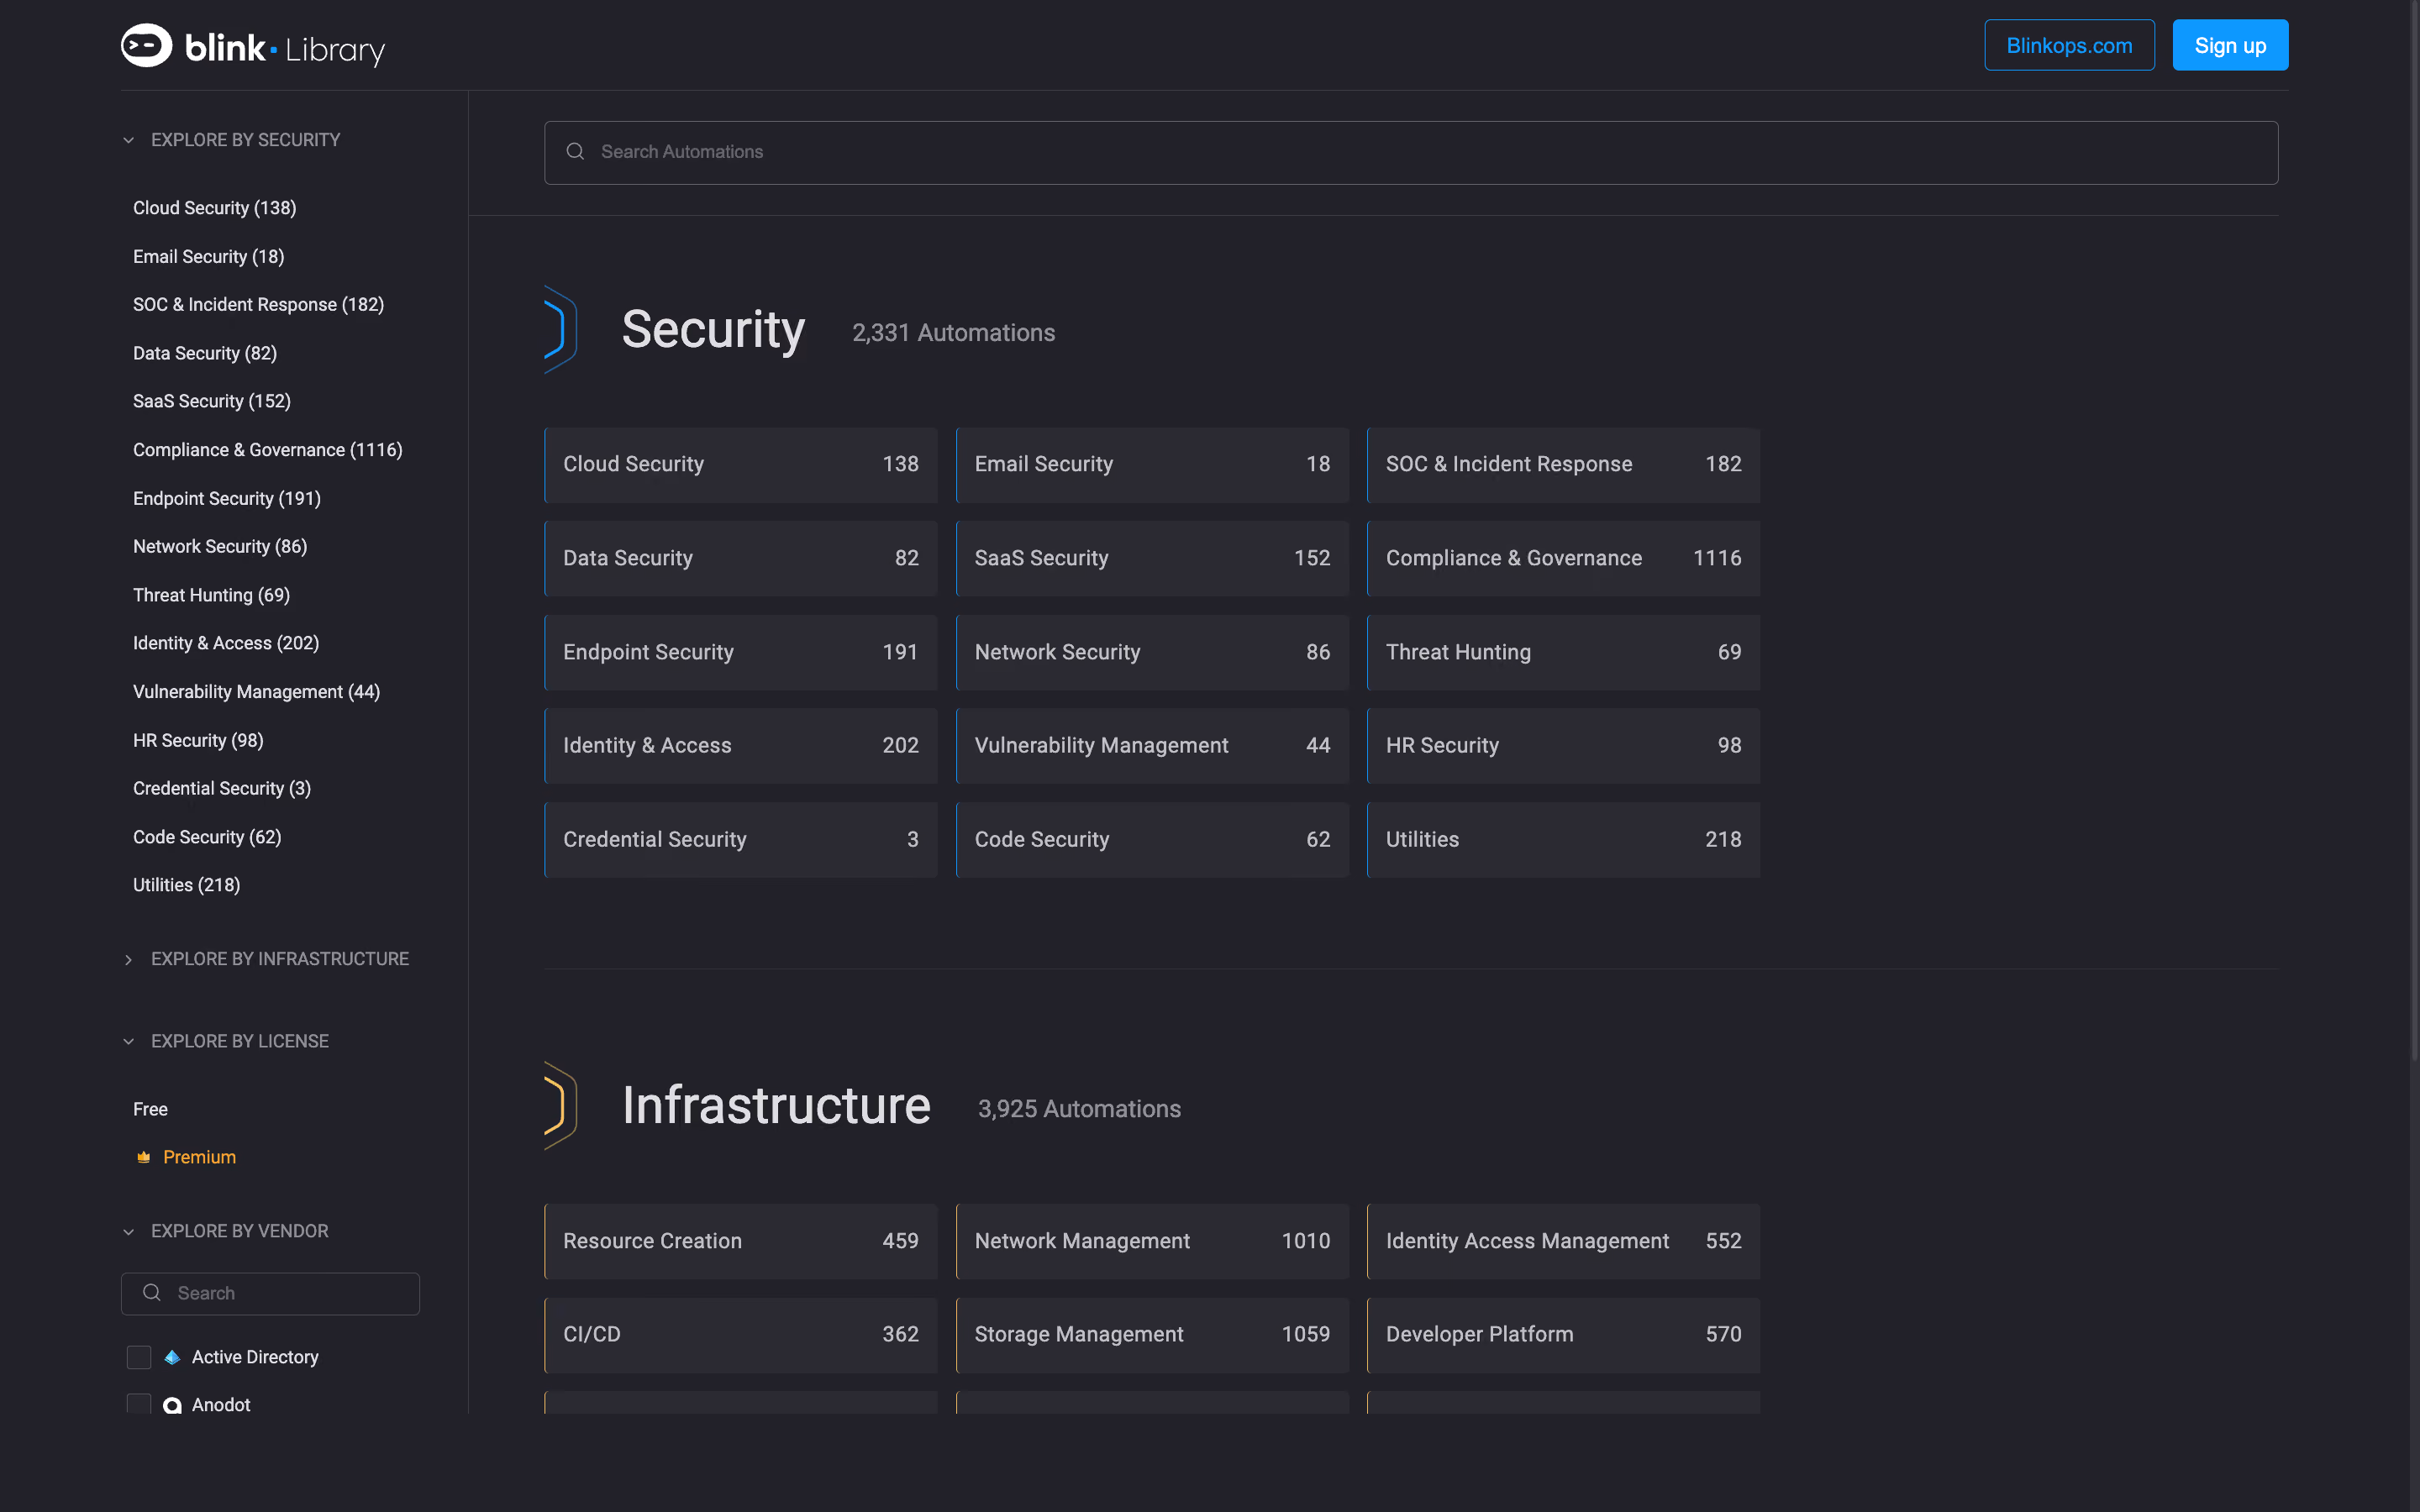
Task: Open the Data Security 82 card
Action: click(741, 558)
